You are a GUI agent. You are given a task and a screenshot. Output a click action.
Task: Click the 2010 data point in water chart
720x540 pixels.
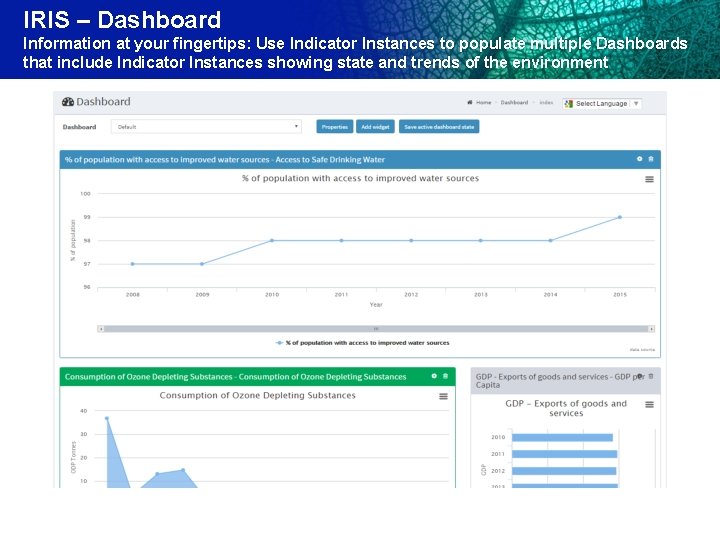tap(272, 241)
